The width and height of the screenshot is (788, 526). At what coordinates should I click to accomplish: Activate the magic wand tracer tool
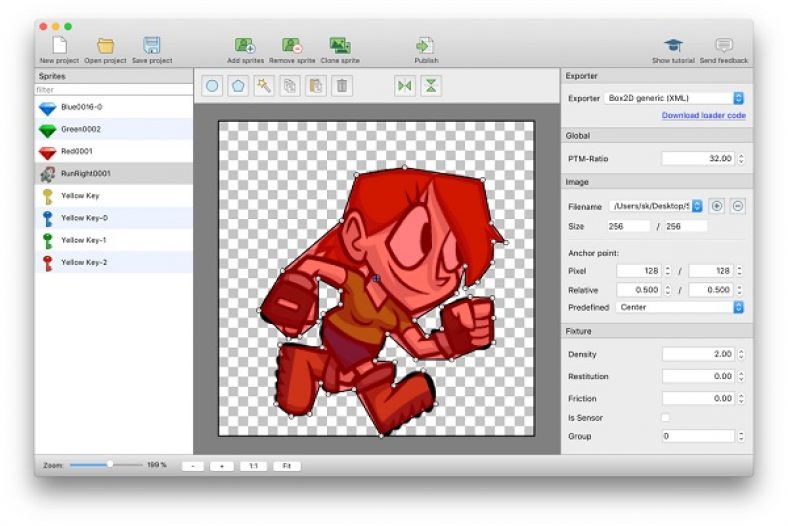pos(264,86)
